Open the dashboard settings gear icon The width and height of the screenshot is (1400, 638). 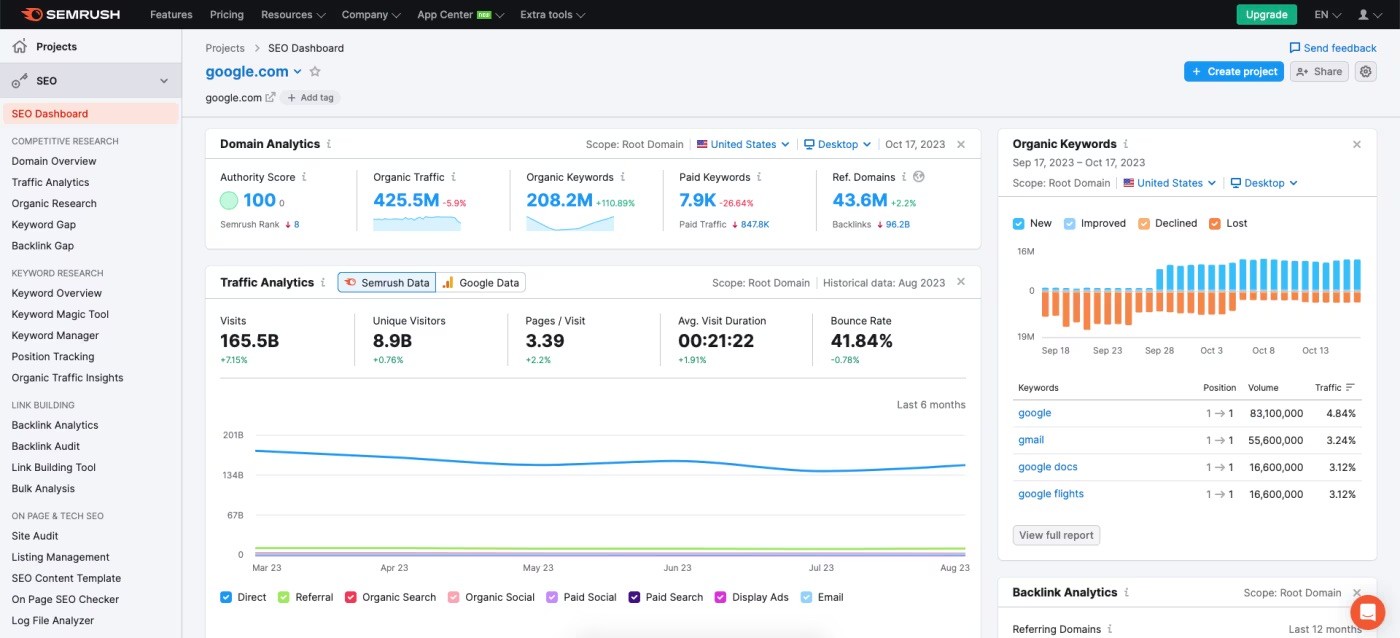[x=1366, y=72]
